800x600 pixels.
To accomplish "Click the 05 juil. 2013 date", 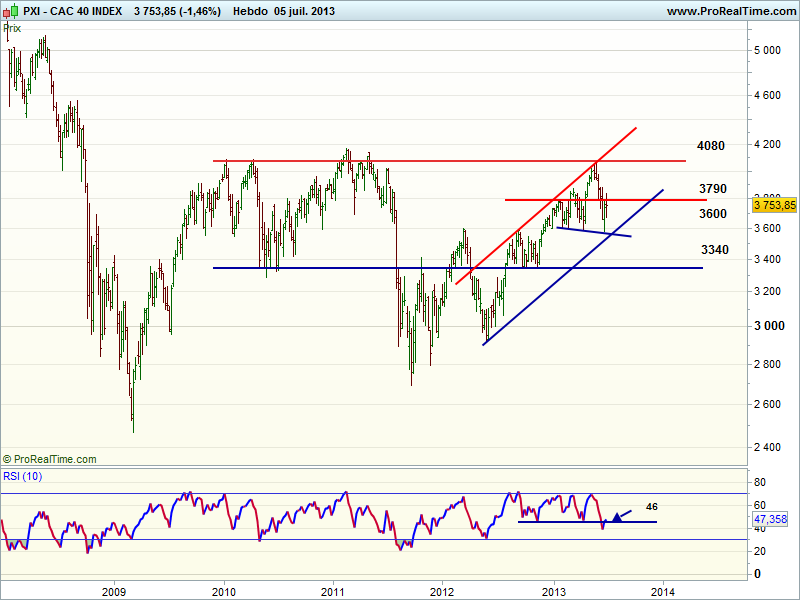I will 301,12.
